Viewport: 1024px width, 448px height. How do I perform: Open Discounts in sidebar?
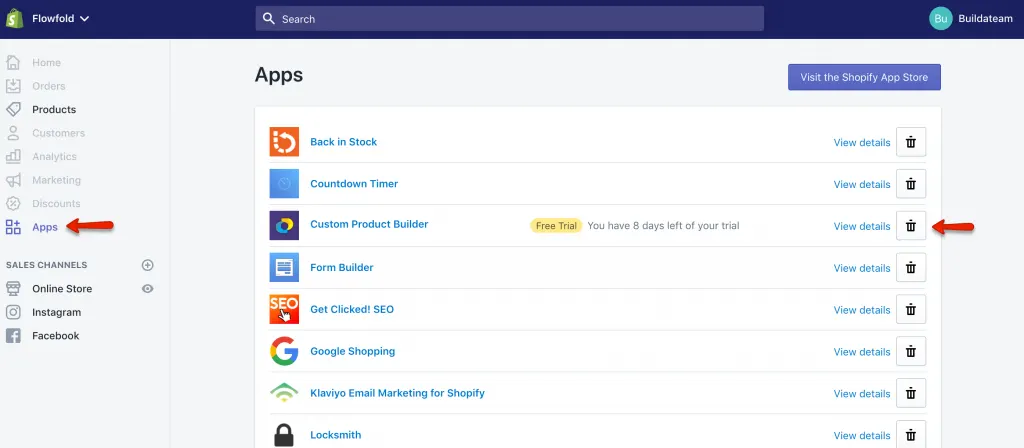pyautogui.click(x=56, y=204)
